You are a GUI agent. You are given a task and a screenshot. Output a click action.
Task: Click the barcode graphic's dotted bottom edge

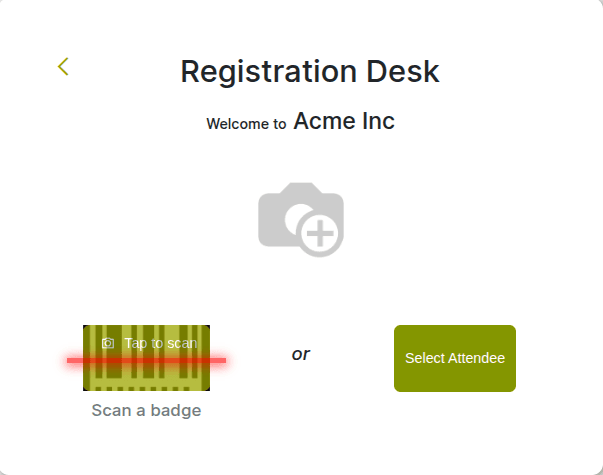(x=147, y=388)
